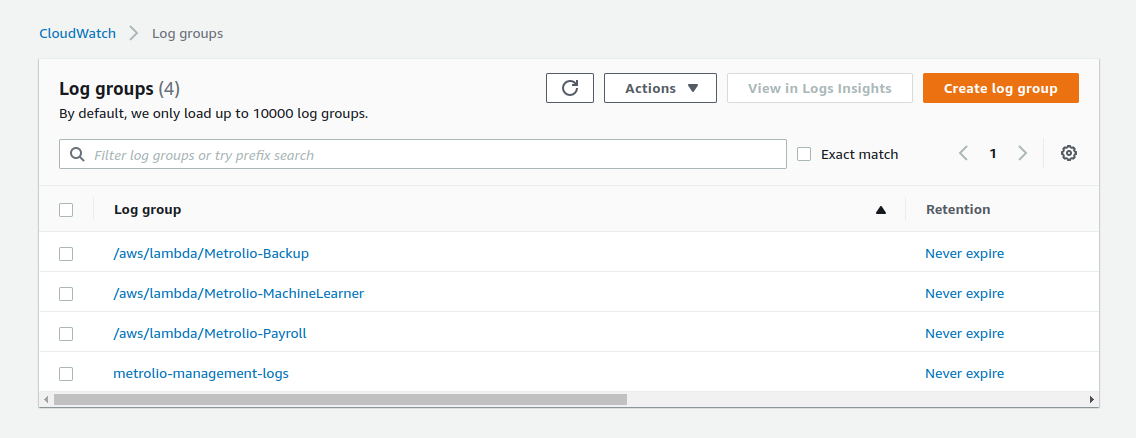Click the horizontal scrollbar right arrow
The height and width of the screenshot is (438, 1136).
pos(1091,400)
